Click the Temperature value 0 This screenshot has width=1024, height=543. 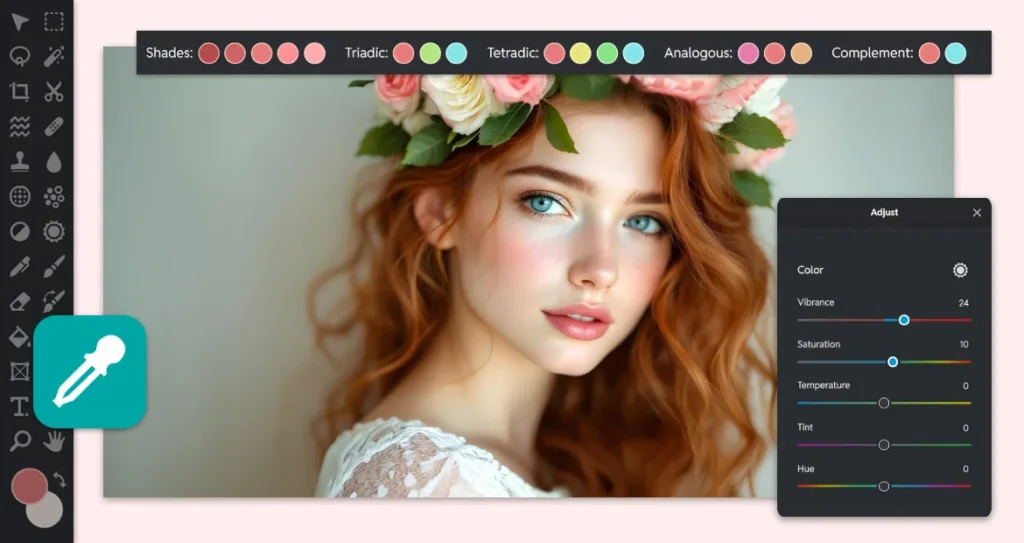965,386
